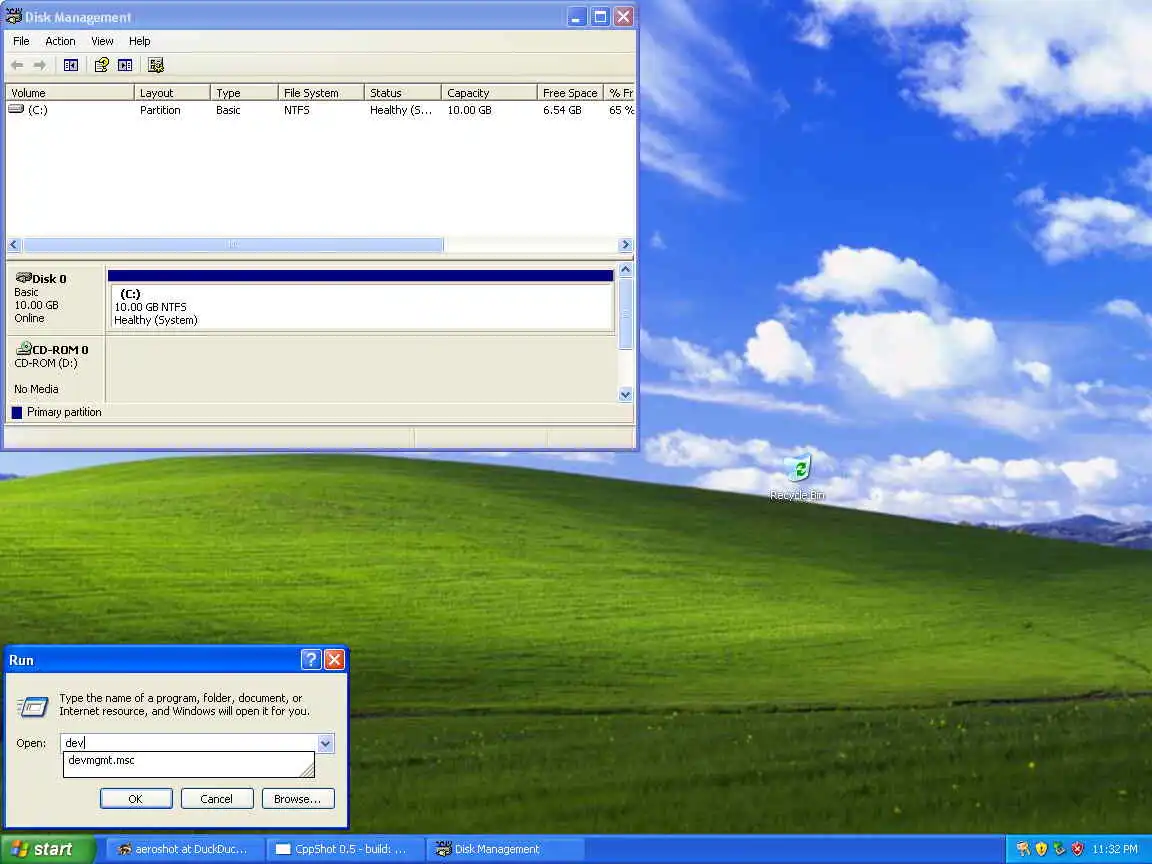
Task: Click the Run dialog help question mark button
Action: point(312,660)
